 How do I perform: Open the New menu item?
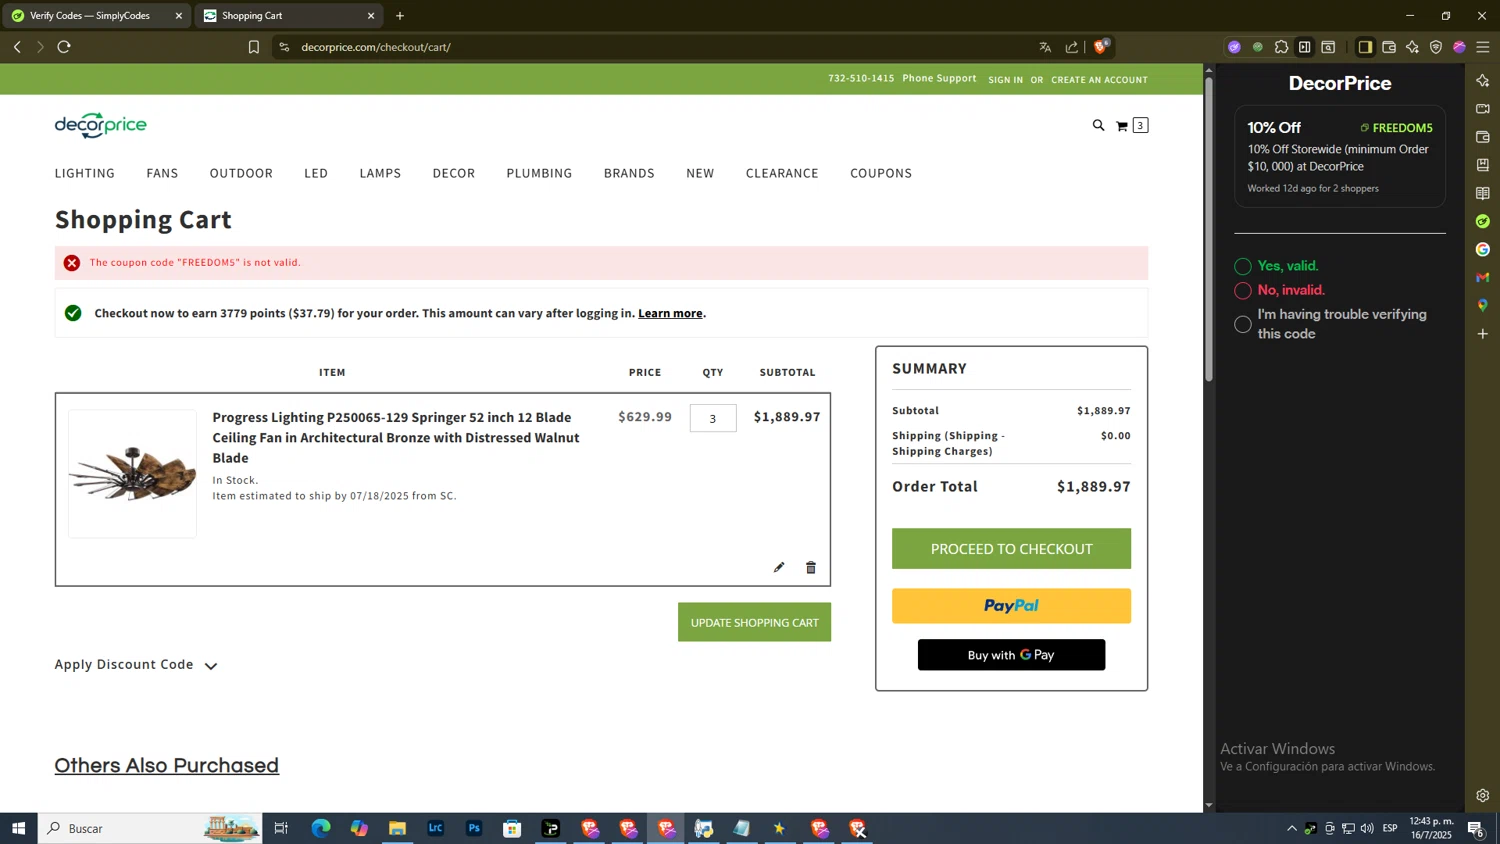tap(700, 173)
